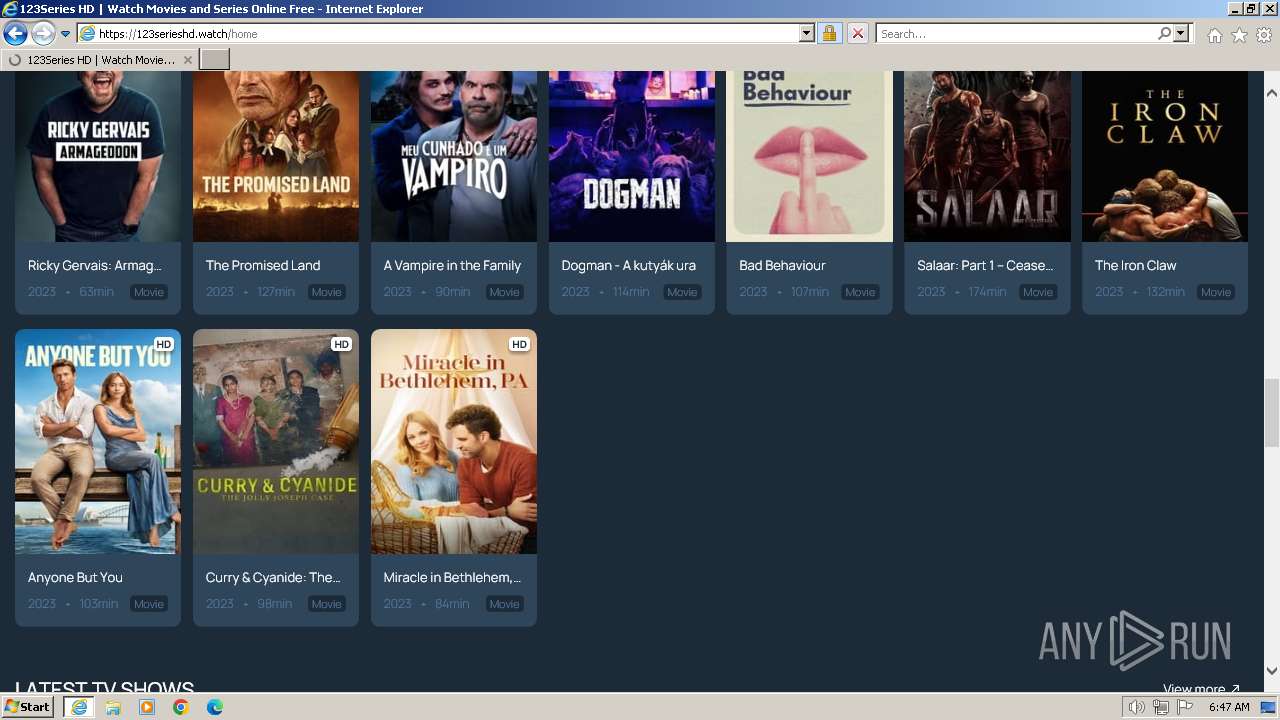Open Microsoft Edge taskbar icon

[215, 707]
